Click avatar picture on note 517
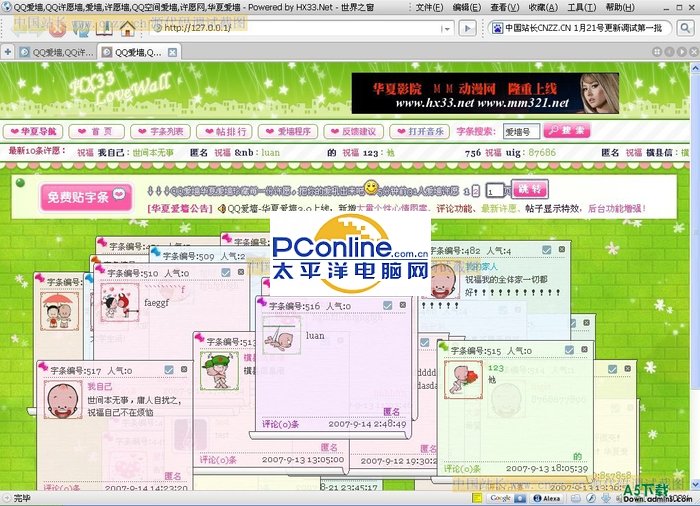Image resolution: width=700 pixels, height=506 pixels. (x=63, y=400)
